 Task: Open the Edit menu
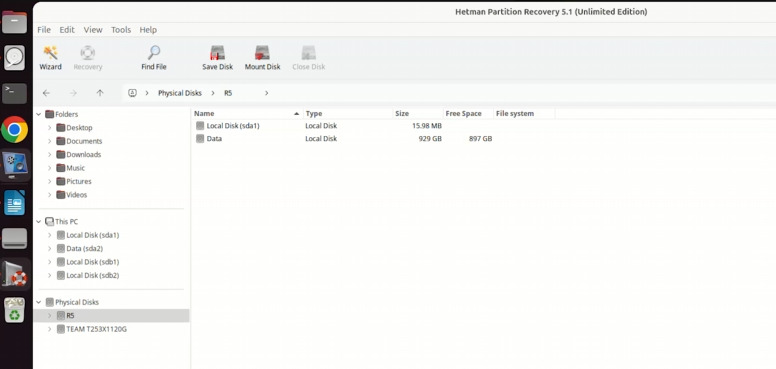pyautogui.click(x=67, y=30)
